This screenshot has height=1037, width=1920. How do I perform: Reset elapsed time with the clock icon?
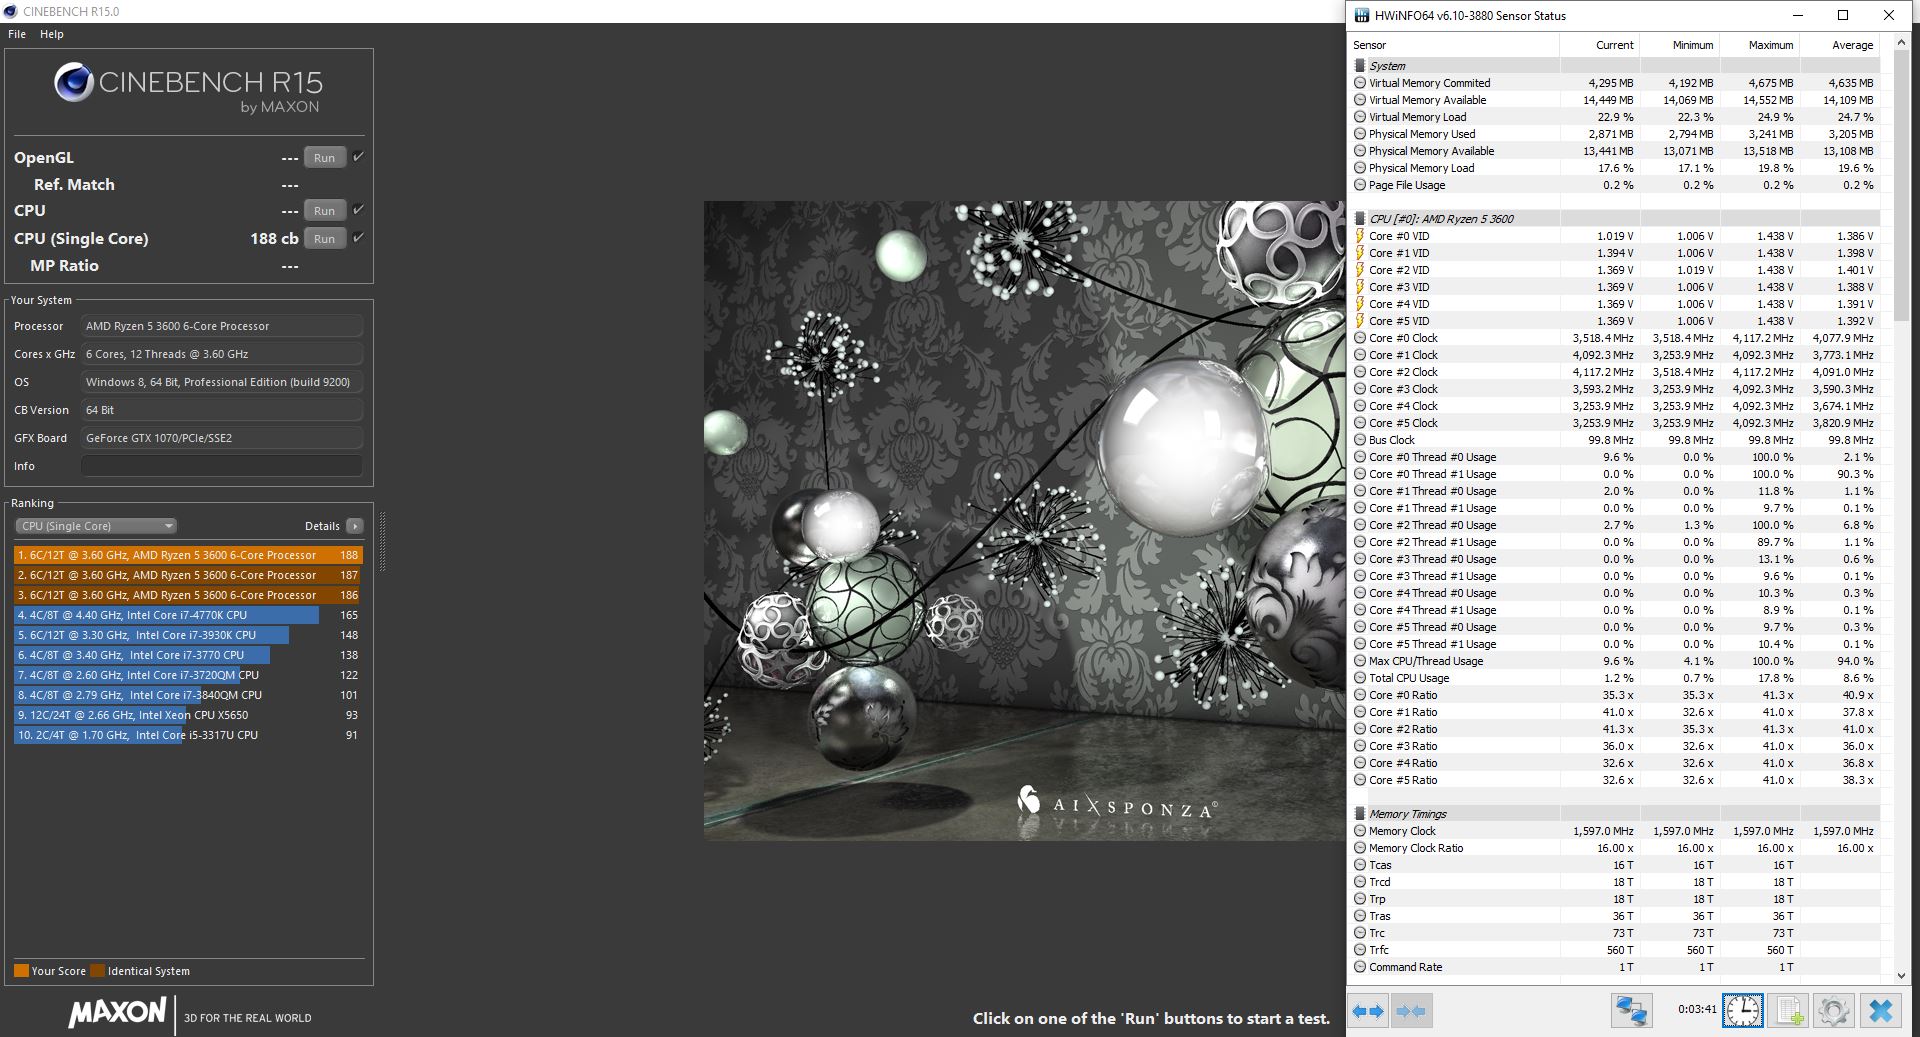[1743, 1011]
